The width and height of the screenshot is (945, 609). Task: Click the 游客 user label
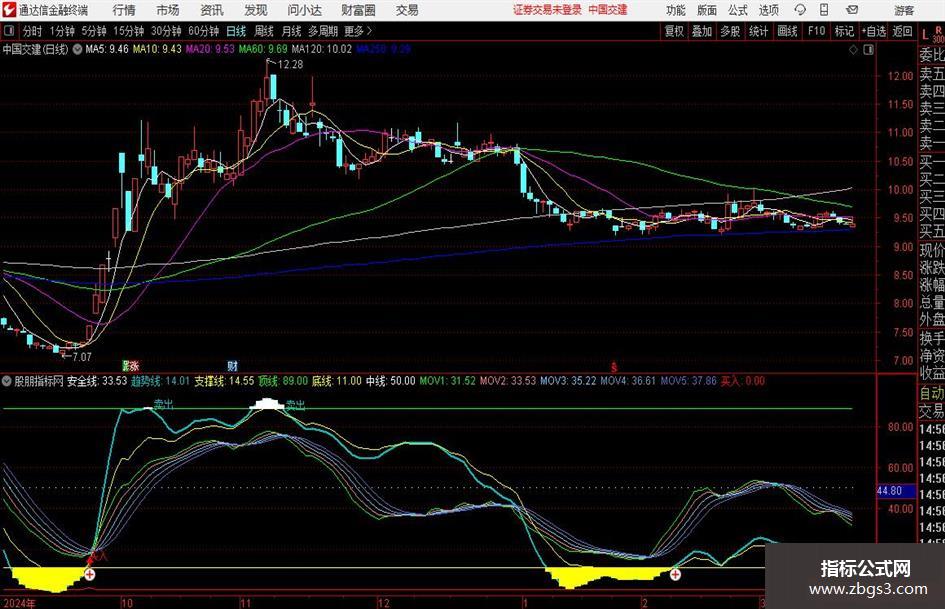[904, 10]
